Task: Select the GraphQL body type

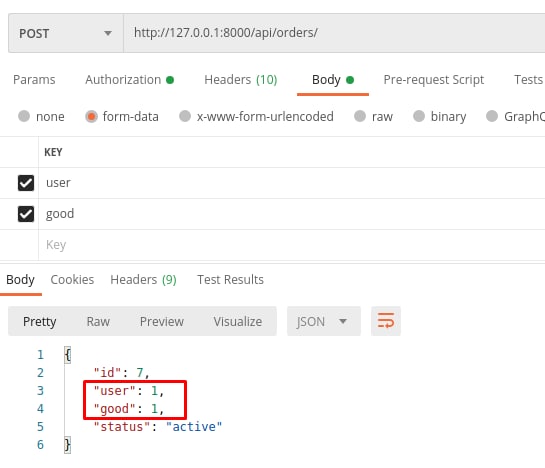Action: tap(515, 116)
